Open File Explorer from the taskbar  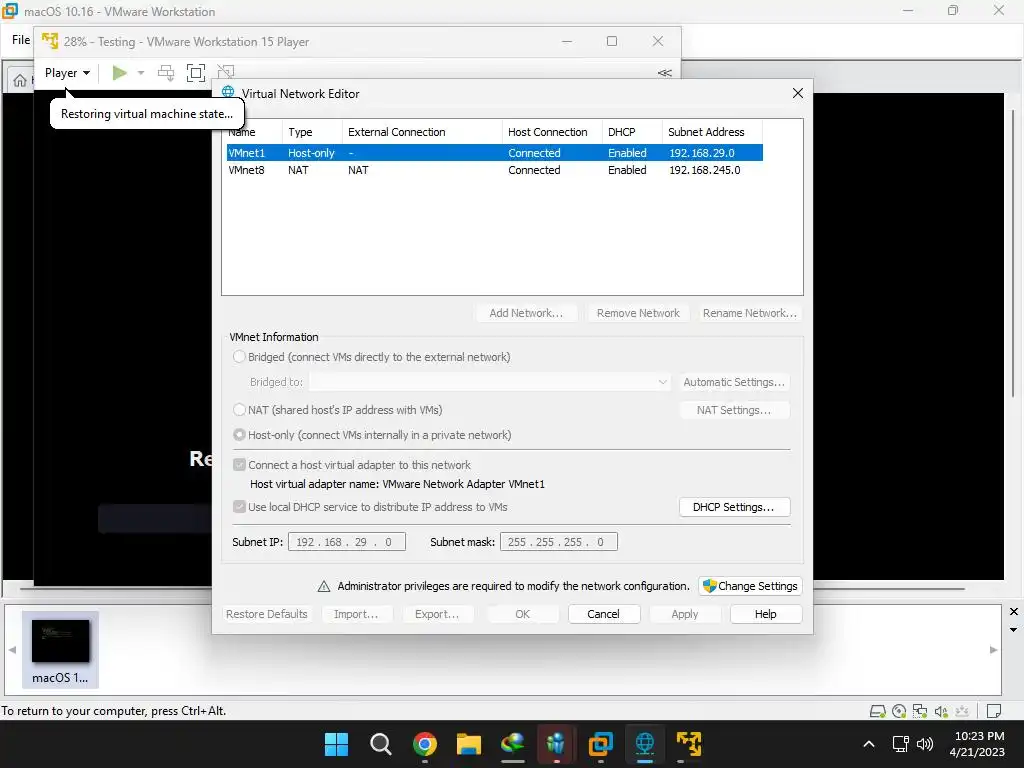tap(468, 744)
